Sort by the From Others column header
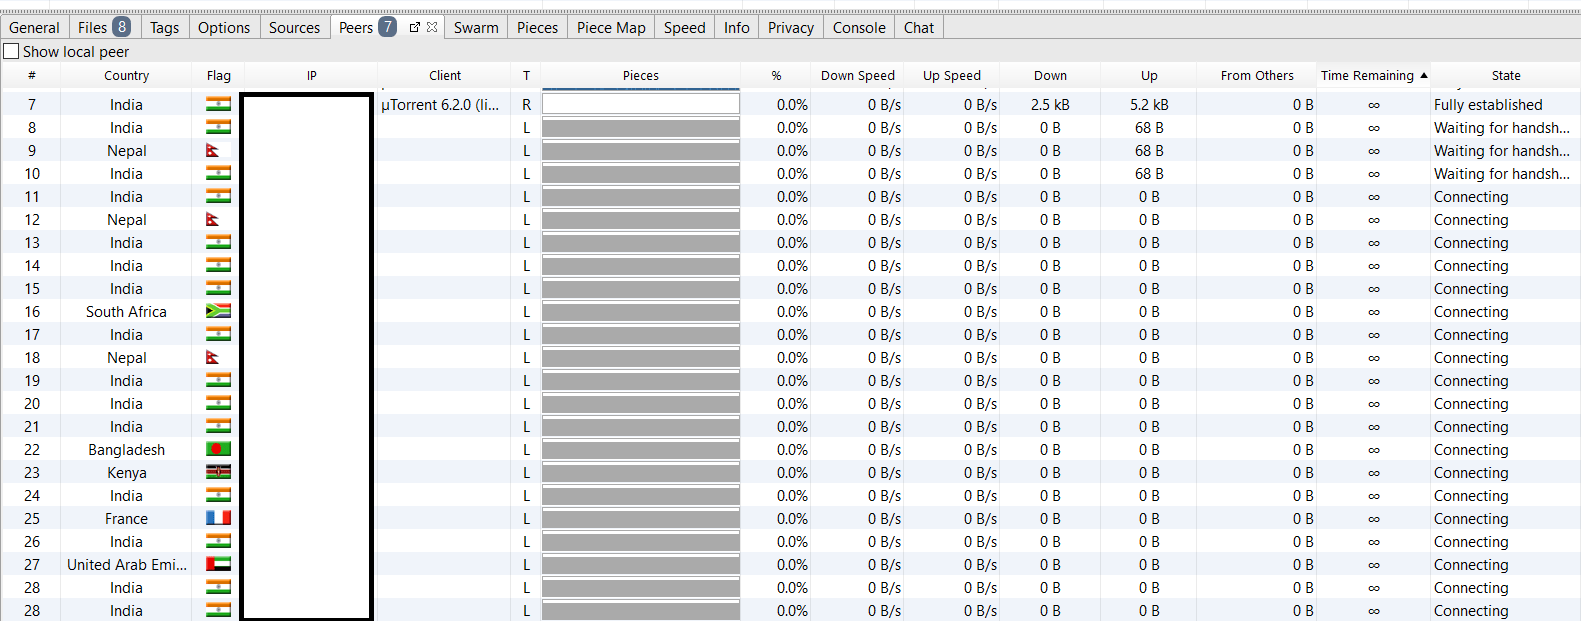The width and height of the screenshot is (1581, 621). 1257,75
